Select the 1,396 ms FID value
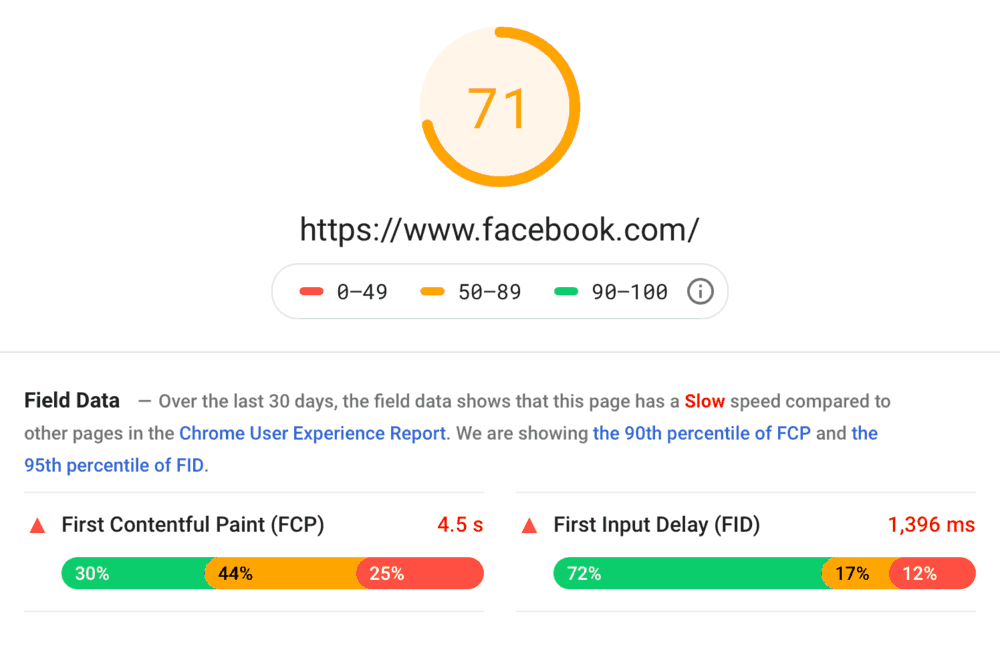1000x648 pixels. [x=931, y=524]
